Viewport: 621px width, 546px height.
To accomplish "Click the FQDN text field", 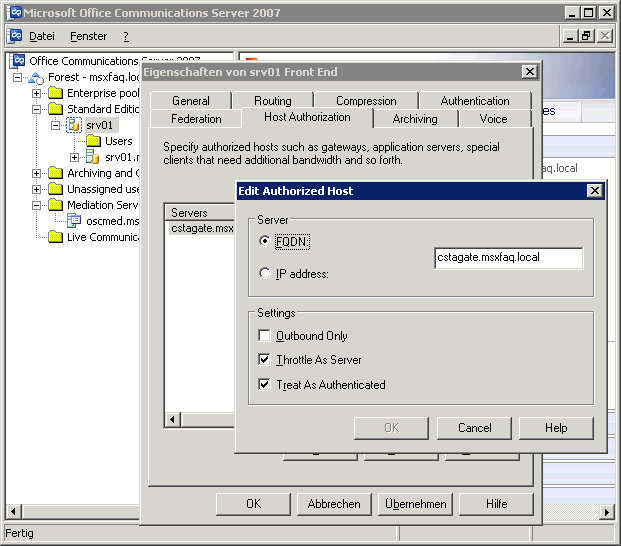I will tap(509, 258).
